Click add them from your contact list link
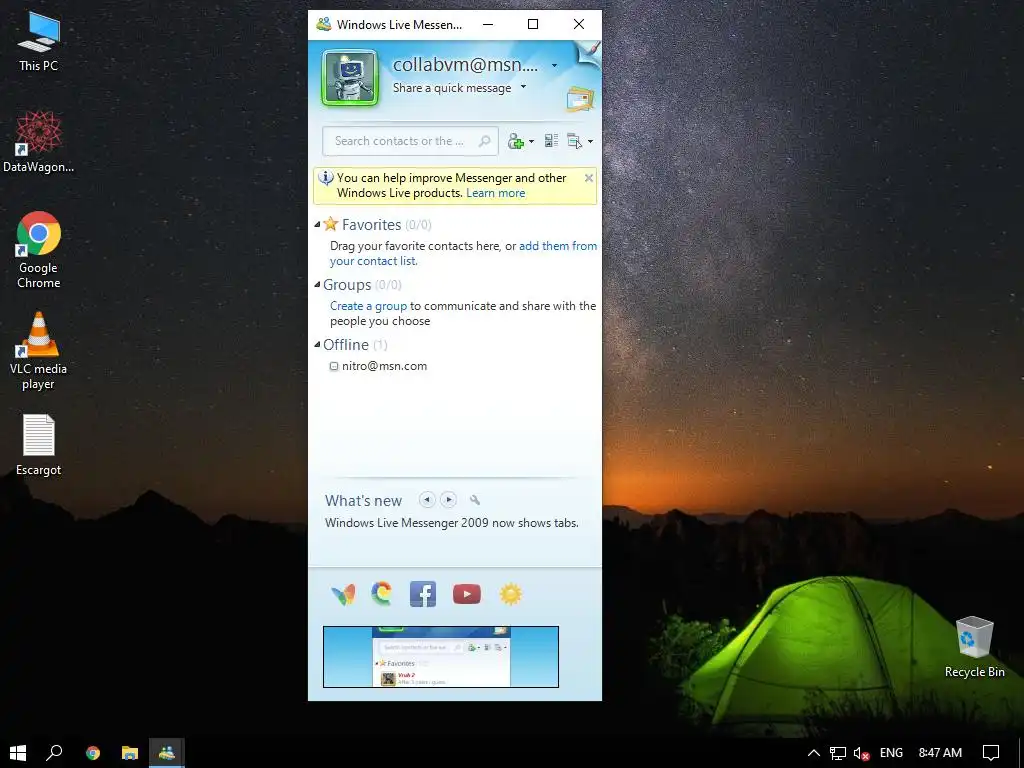1024x768 pixels. coord(463,253)
